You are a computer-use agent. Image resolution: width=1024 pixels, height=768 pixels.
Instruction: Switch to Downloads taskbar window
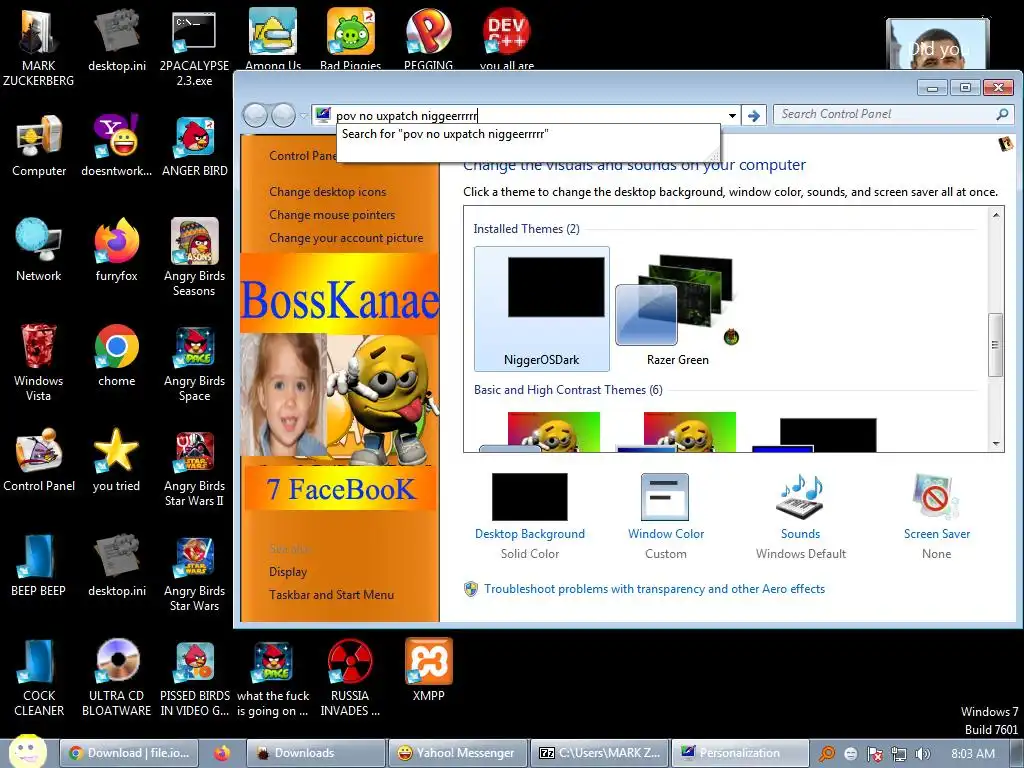pyautogui.click(x=315, y=753)
